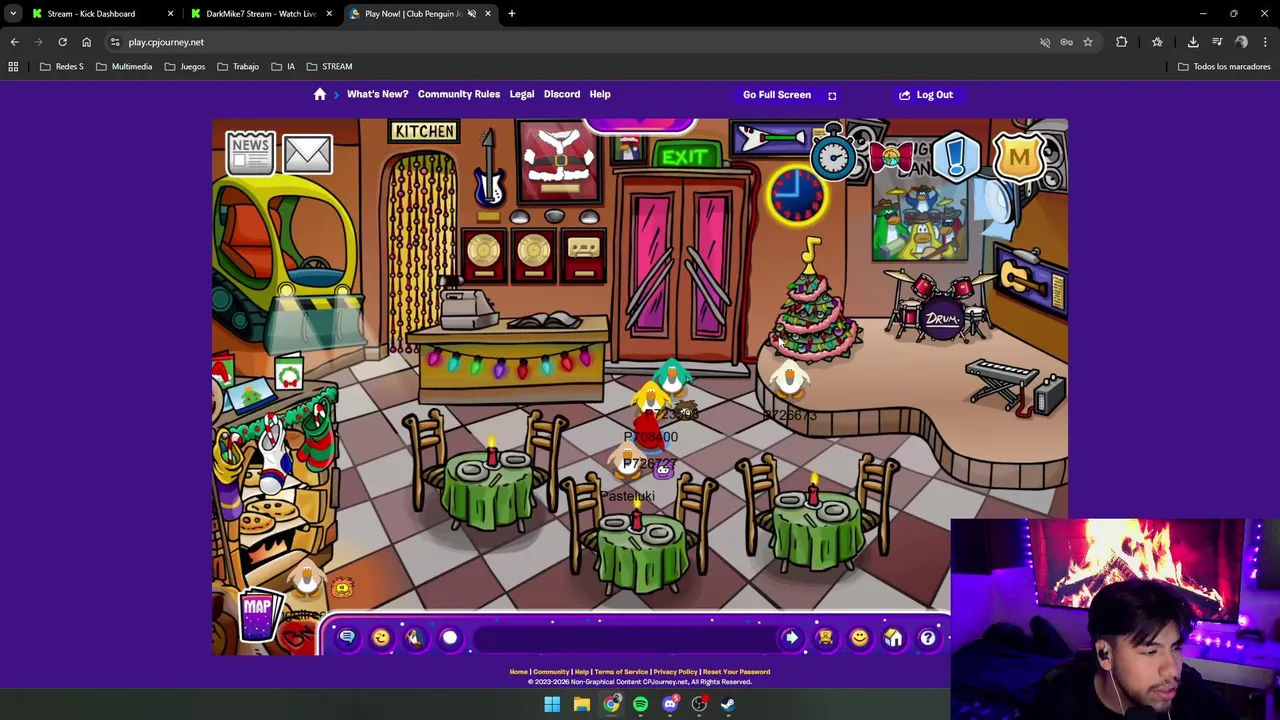1280x720 pixels.
Task: Open the Juegos bookmark folder
Action: tap(185, 67)
